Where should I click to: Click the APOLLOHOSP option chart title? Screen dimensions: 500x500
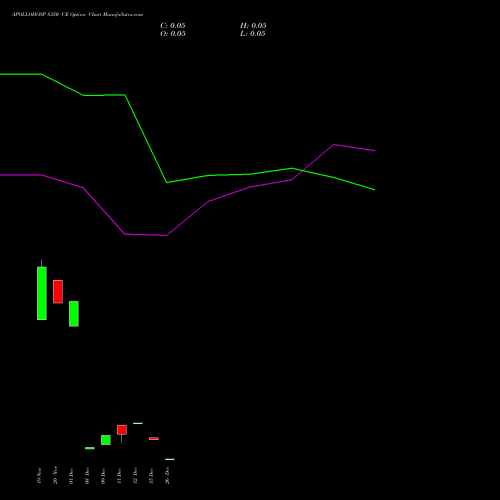78,15
